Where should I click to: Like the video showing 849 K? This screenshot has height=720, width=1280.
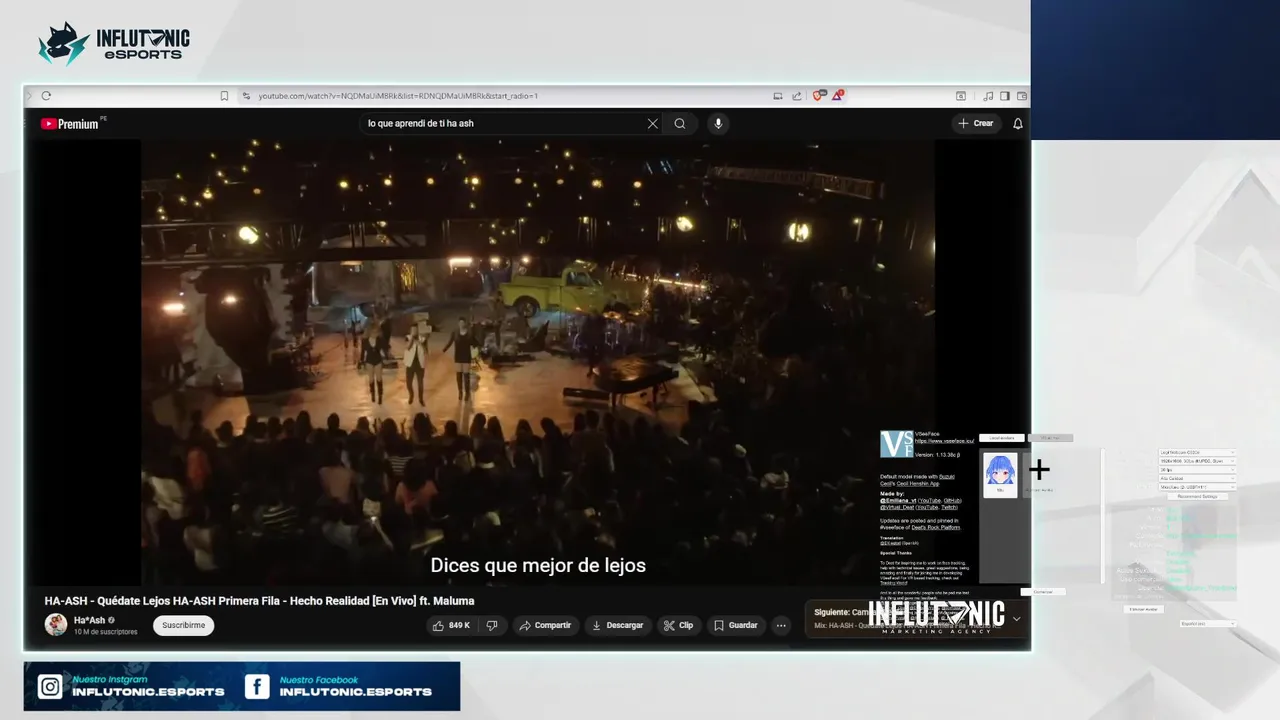pyautogui.click(x=451, y=625)
